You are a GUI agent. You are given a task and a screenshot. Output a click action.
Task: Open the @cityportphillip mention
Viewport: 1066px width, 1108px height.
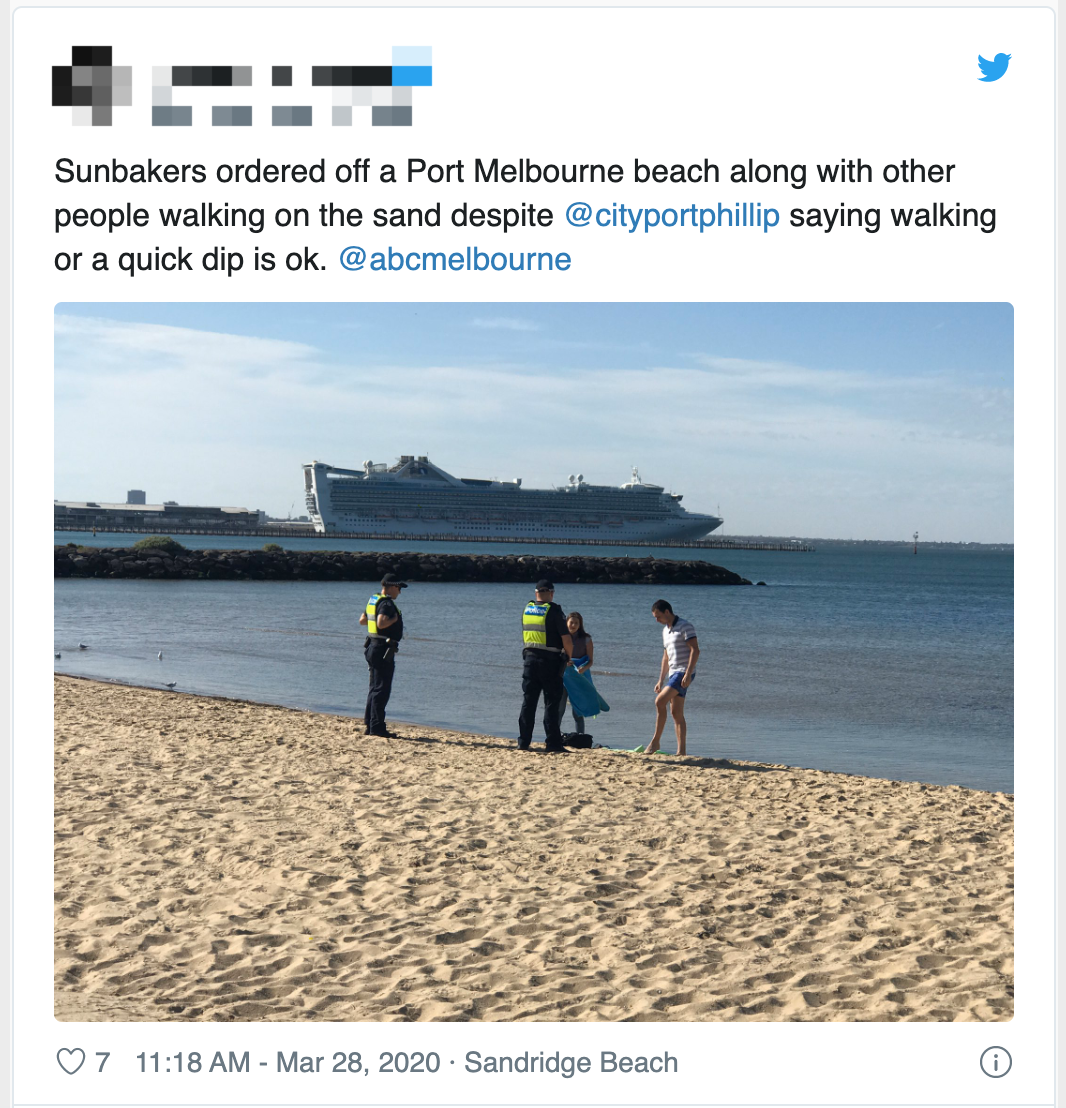(x=672, y=216)
